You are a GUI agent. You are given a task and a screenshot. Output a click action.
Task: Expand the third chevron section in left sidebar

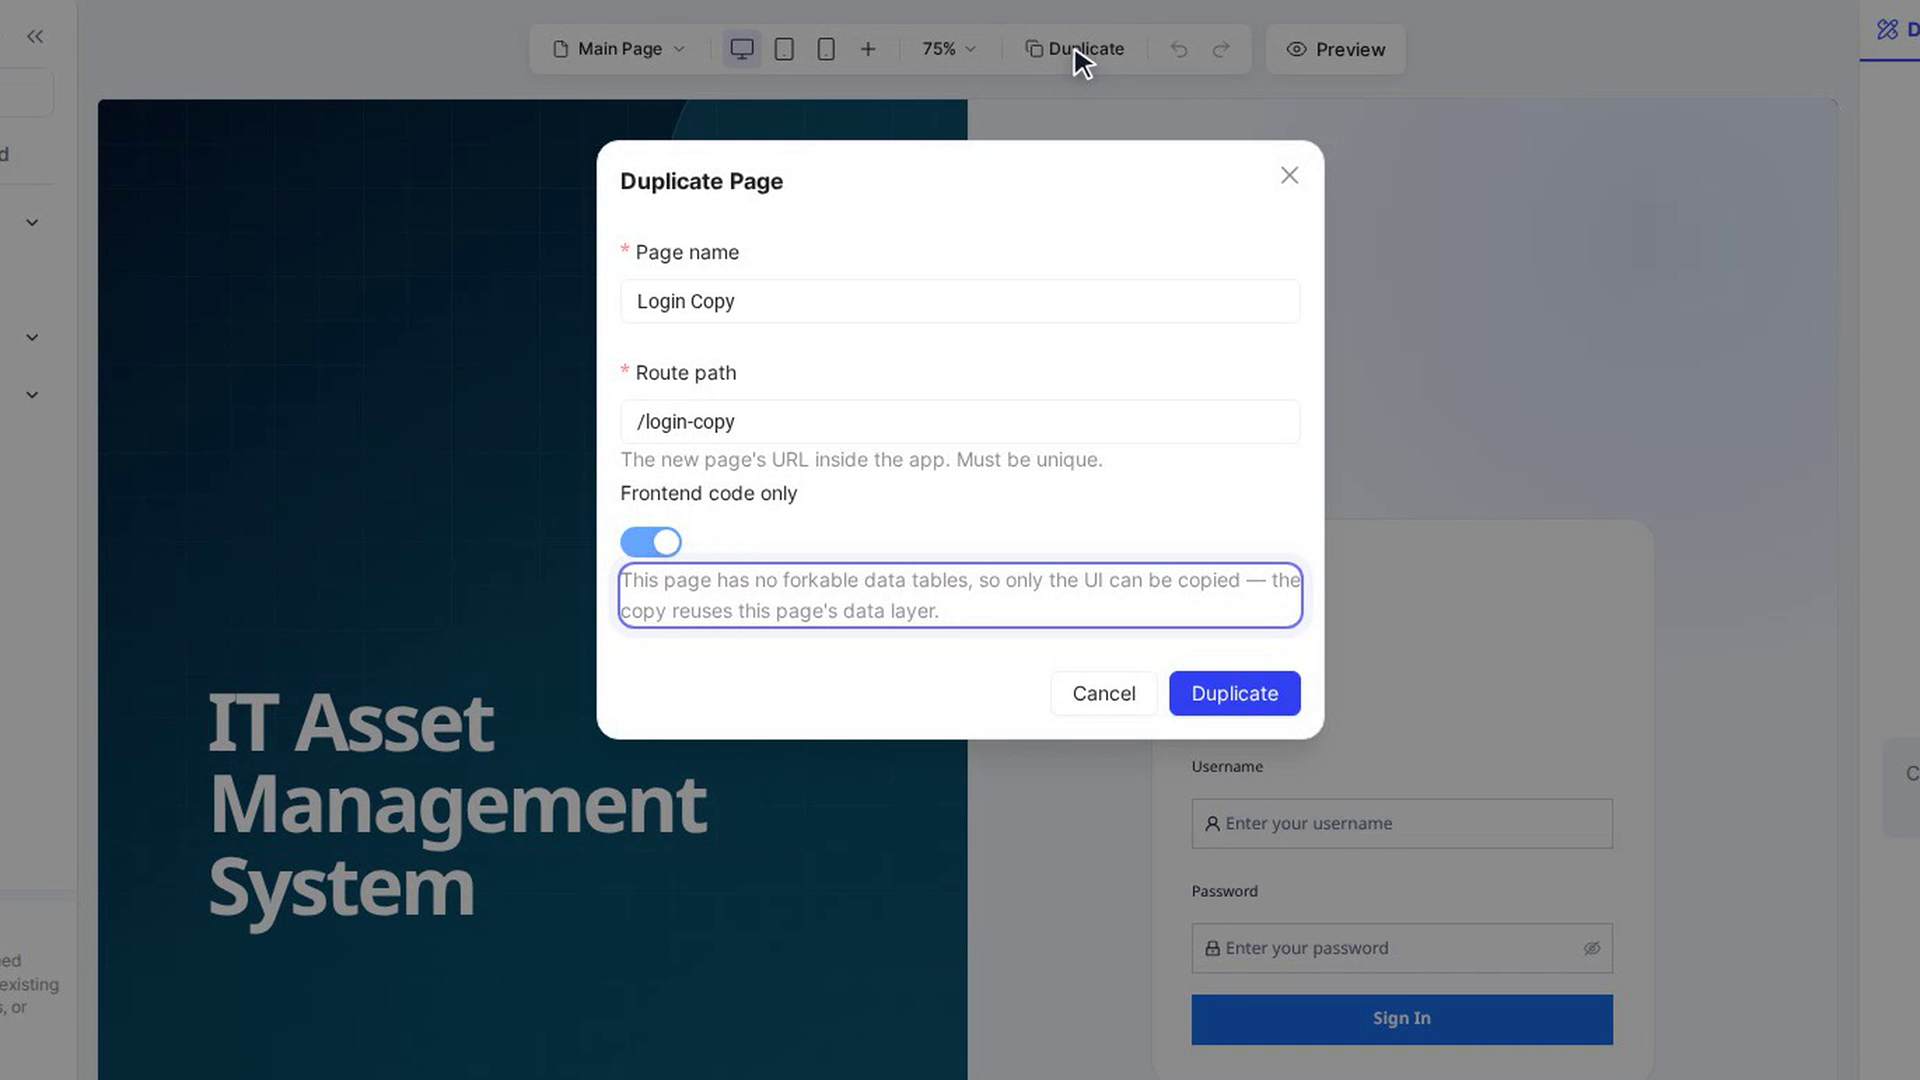tap(32, 395)
